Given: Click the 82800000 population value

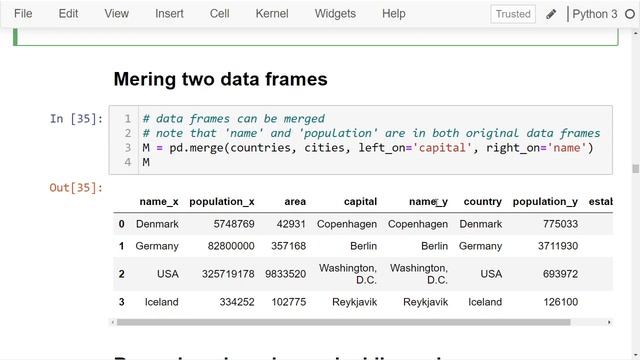Looking at the screenshot, I should 231,246.
